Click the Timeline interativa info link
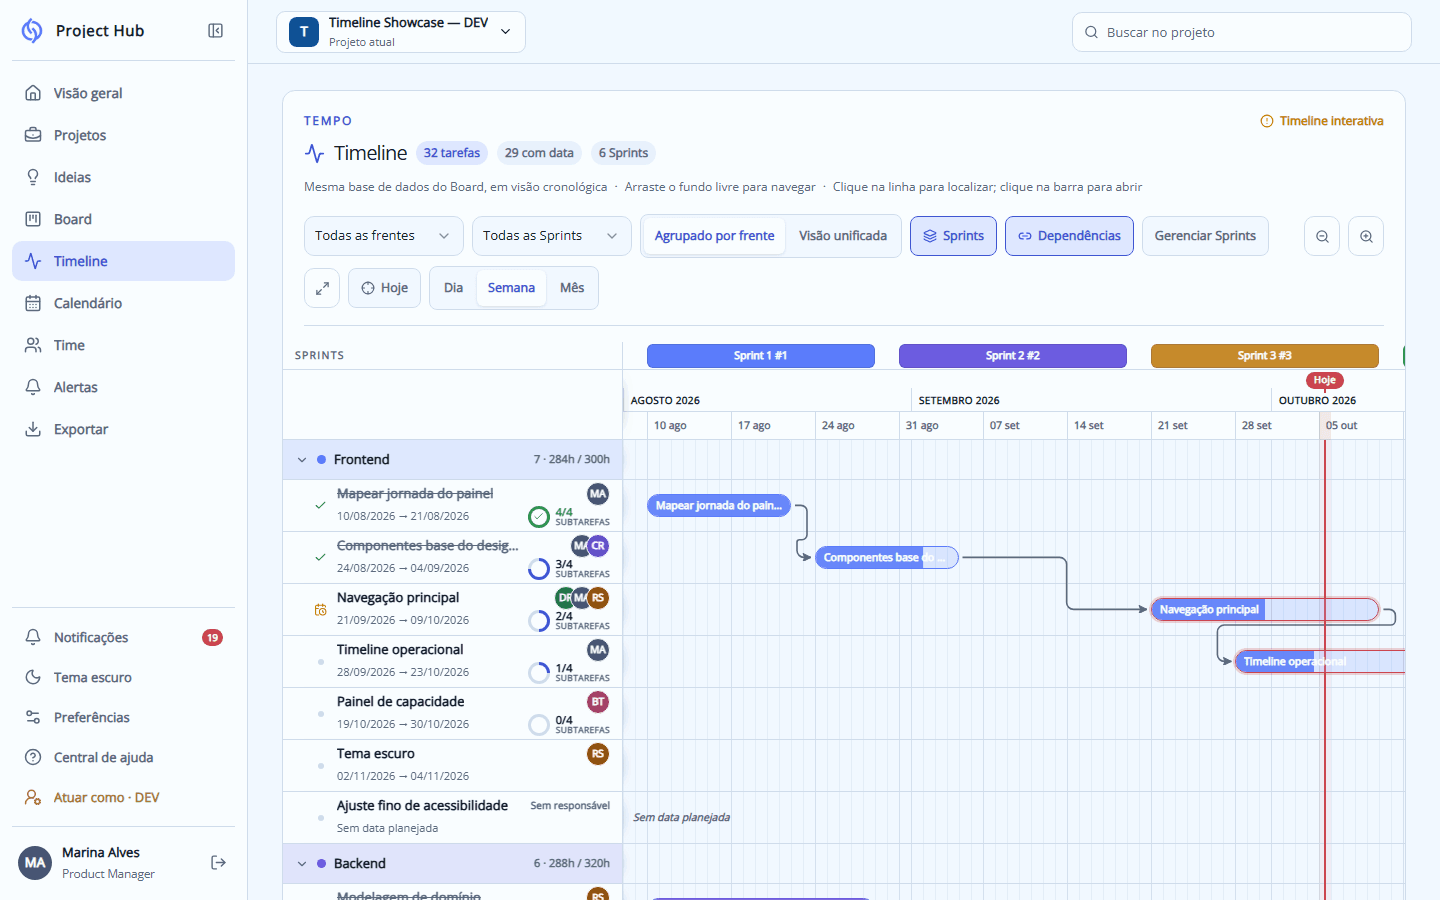The width and height of the screenshot is (1440, 900). tap(1322, 121)
